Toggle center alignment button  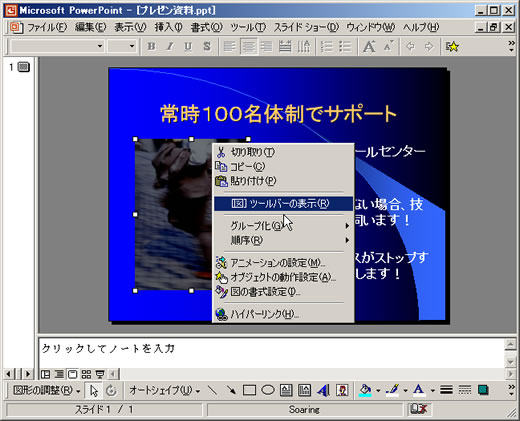(248, 46)
